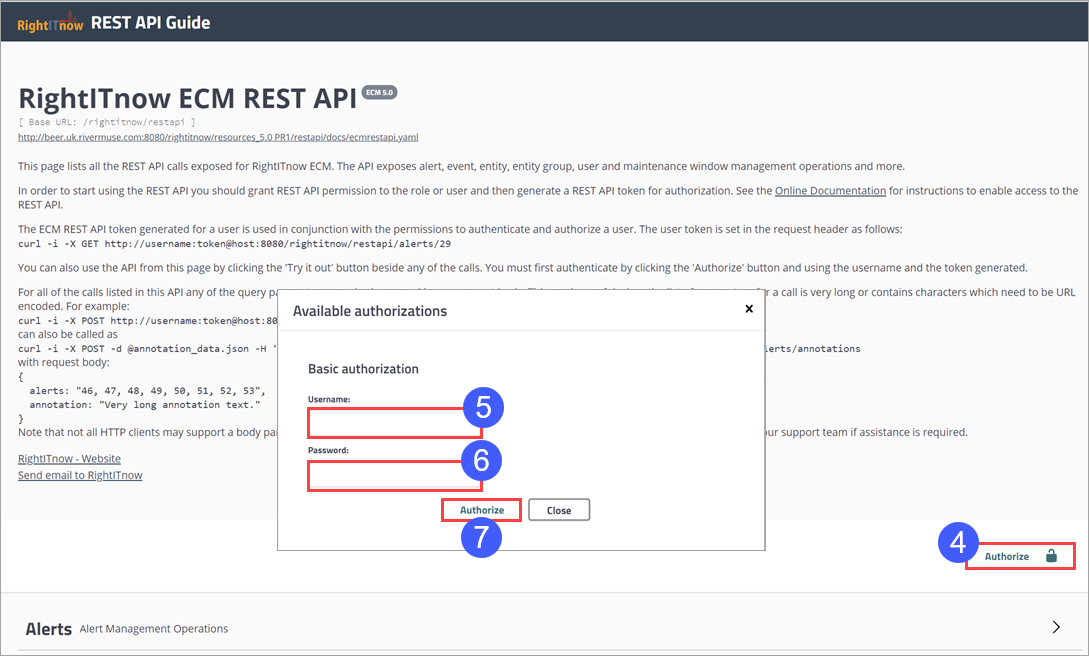This screenshot has height=656, width=1089.
Task: Click the Available authorizations dialog title
Action: 370,311
